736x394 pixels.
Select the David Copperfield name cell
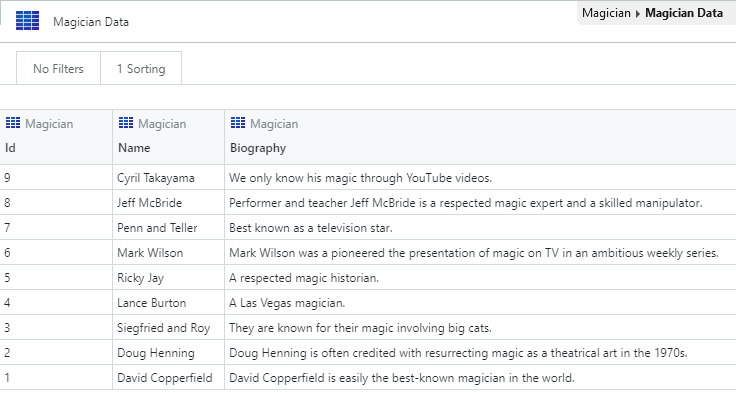[x=169, y=378]
